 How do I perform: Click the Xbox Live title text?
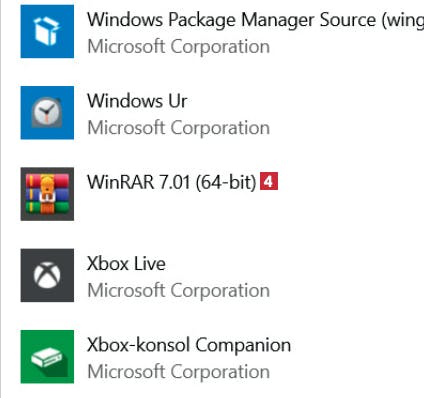126,263
